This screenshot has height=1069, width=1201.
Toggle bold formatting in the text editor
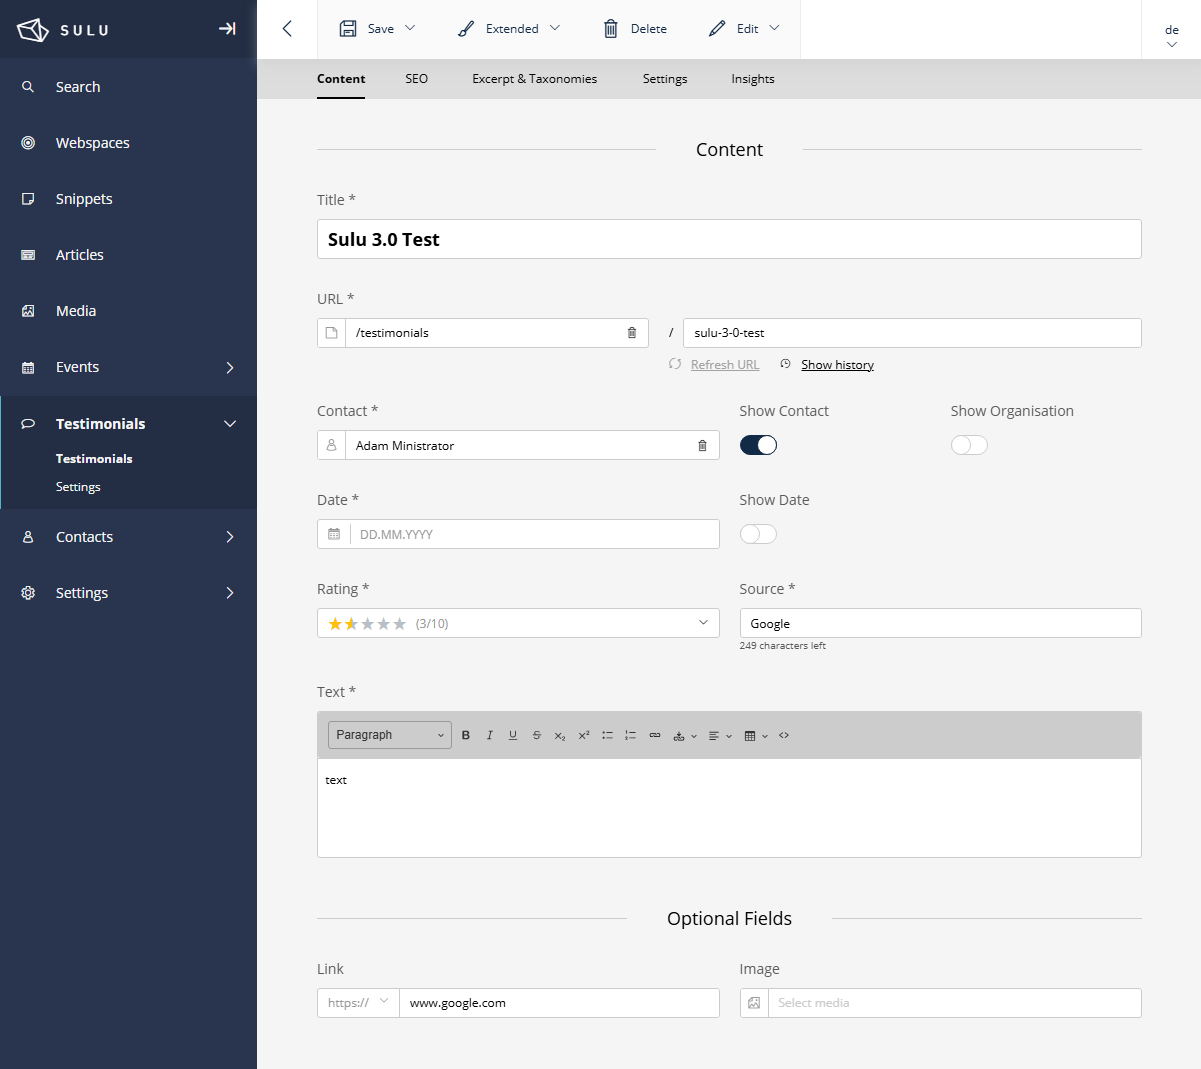[x=466, y=735]
